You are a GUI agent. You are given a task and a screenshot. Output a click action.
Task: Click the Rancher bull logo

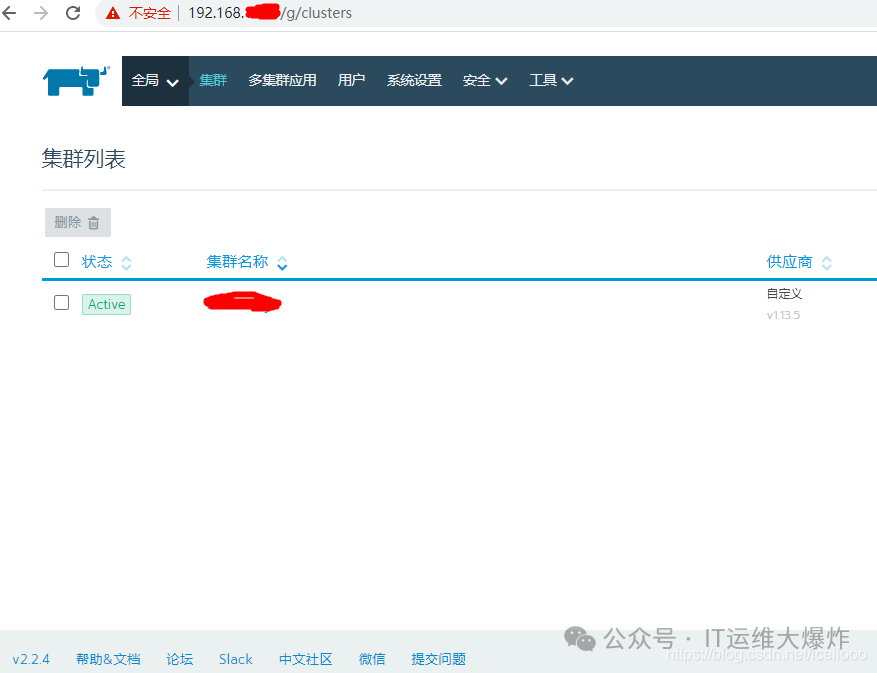click(x=76, y=81)
